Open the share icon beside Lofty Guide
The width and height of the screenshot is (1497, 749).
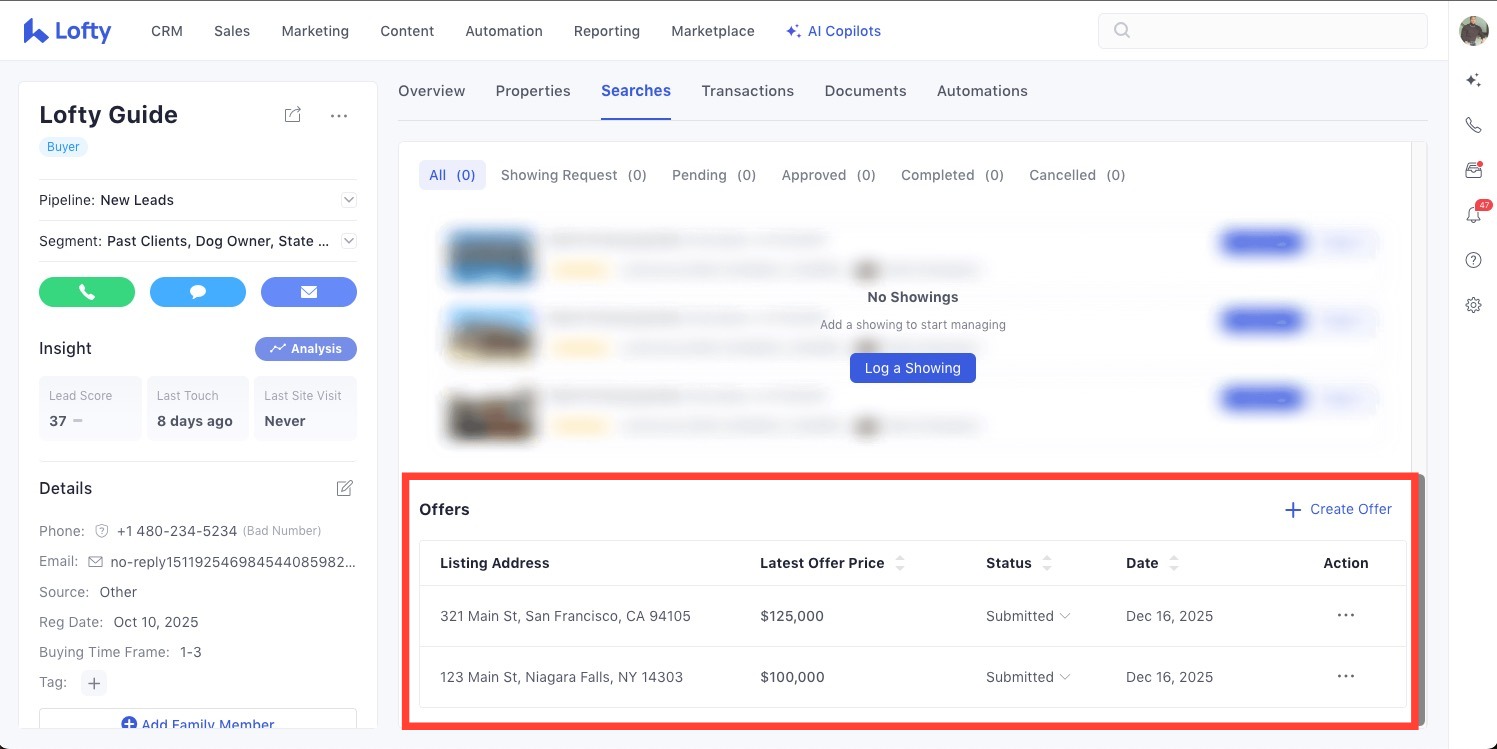tap(292, 115)
